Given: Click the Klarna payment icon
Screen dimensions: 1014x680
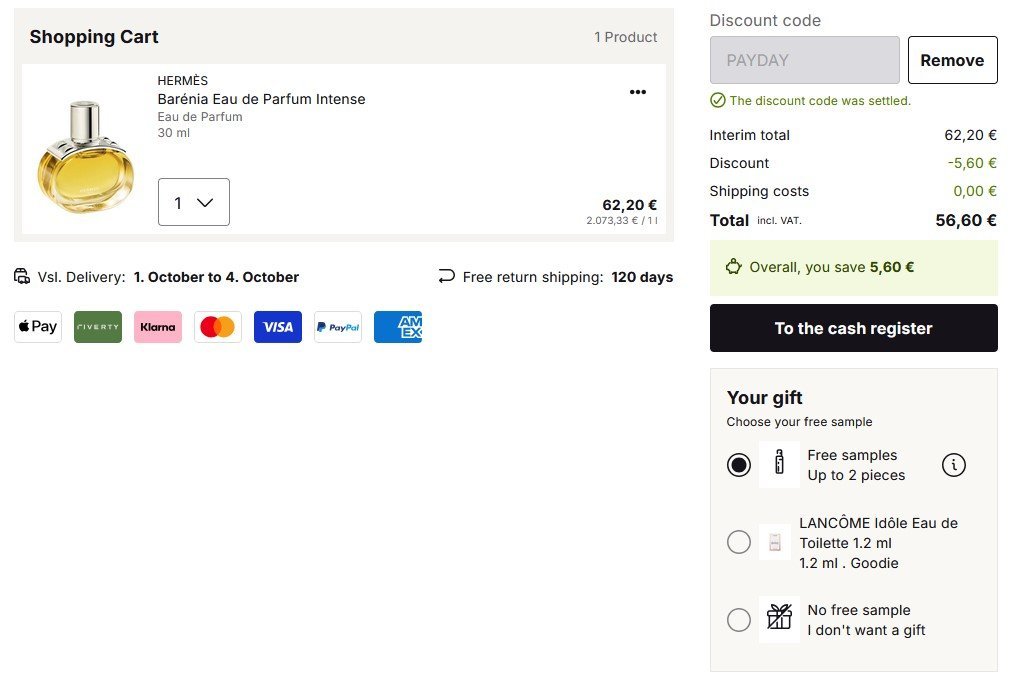Looking at the screenshot, I should tap(158, 327).
